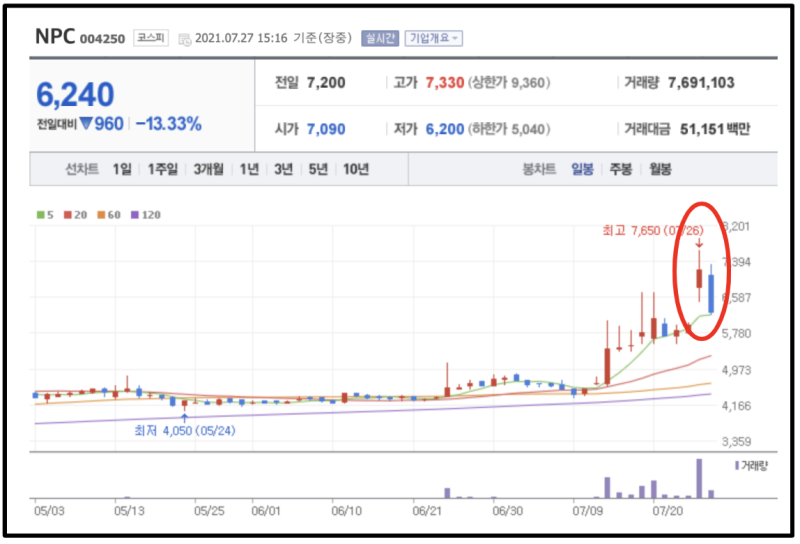Click the 하한가 5,040 lower limit text

tap(509, 129)
